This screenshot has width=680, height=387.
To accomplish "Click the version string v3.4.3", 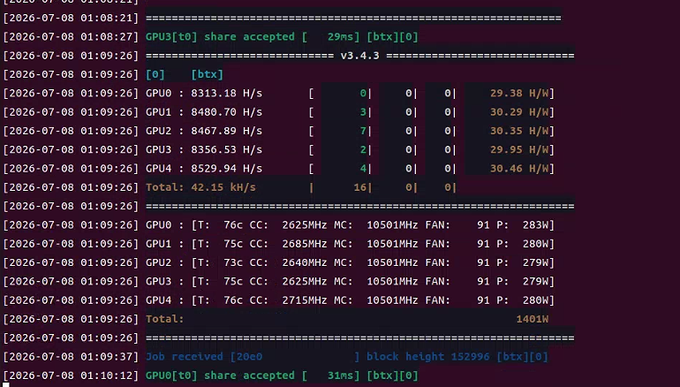I will point(360,56).
